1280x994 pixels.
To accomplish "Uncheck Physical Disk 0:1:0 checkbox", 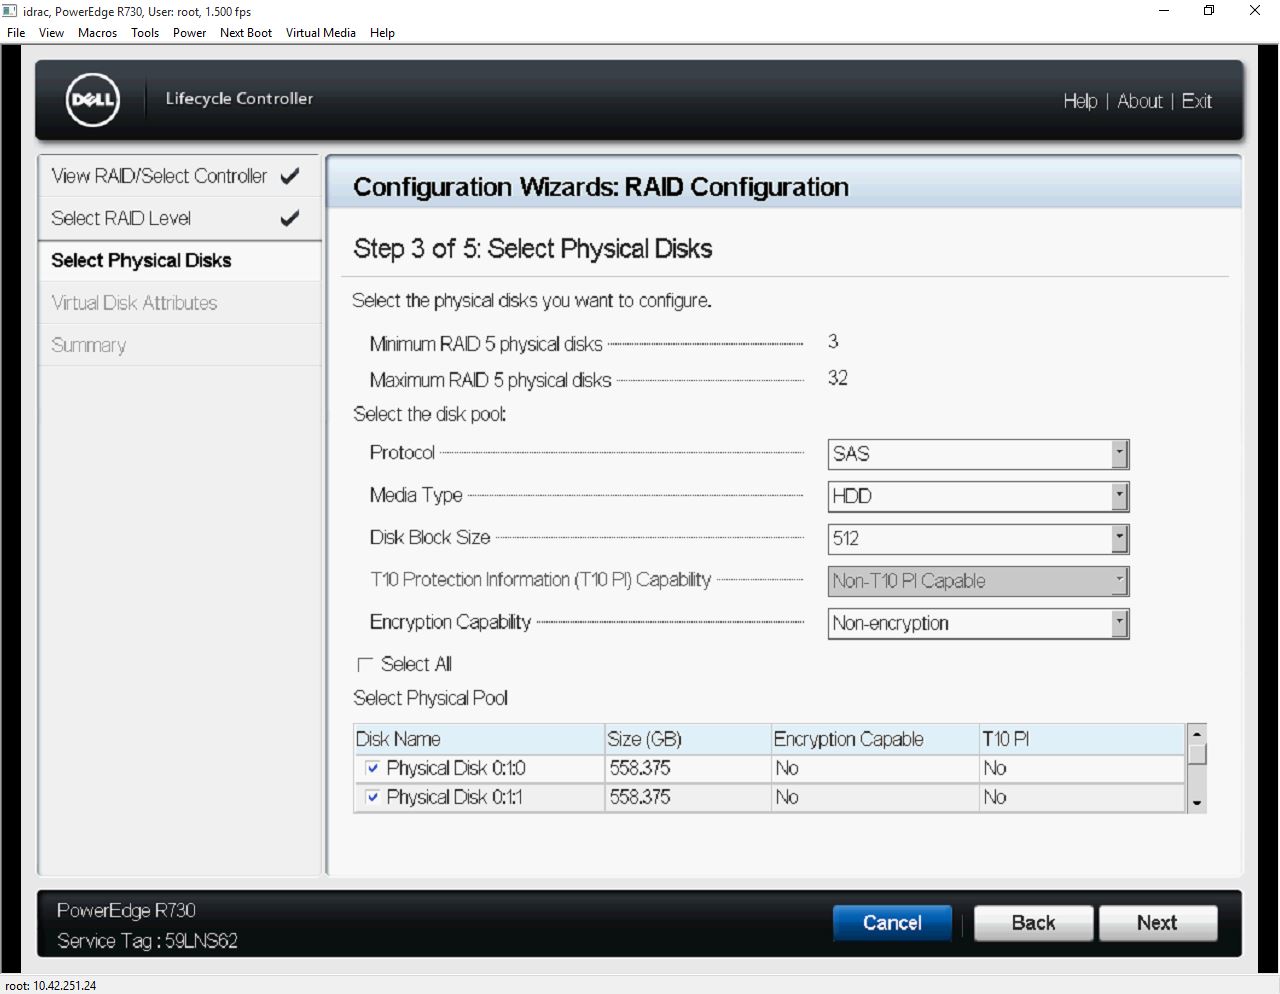I will (373, 768).
